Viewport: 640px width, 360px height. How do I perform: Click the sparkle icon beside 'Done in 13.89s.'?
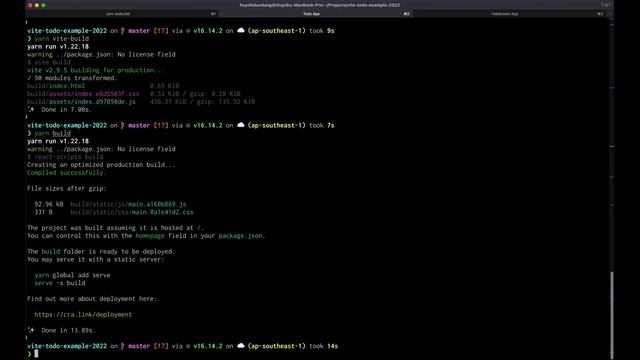pyautogui.click(x=31, y=330)
